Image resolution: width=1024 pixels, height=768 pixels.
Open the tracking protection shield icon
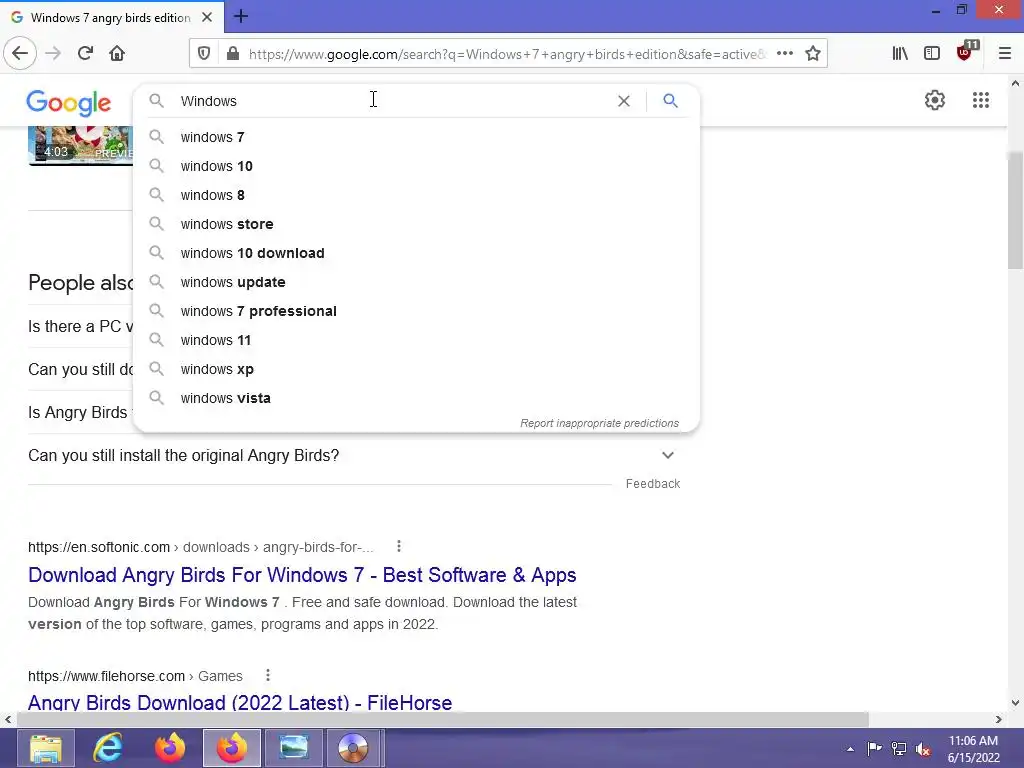(x=204, y=54)
